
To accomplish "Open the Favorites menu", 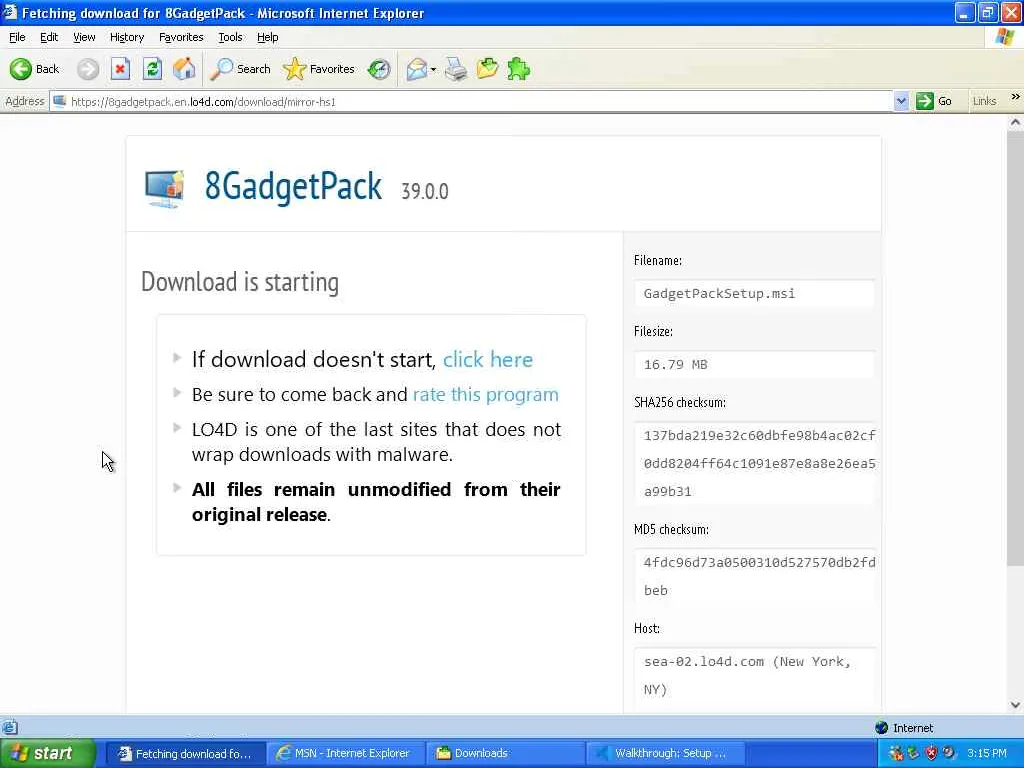I will click(x=181, y=37).
